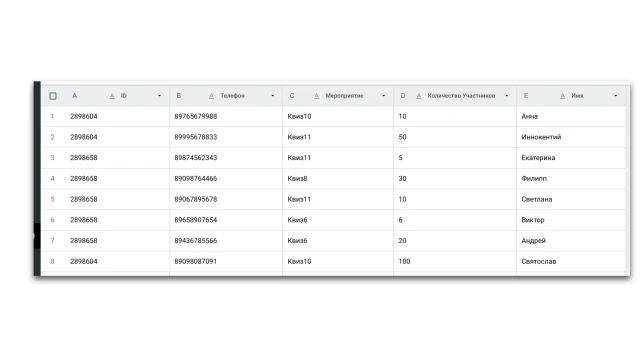The image size is (640, 360).
Task: Click column letter A in header
Action: [75, 96]
